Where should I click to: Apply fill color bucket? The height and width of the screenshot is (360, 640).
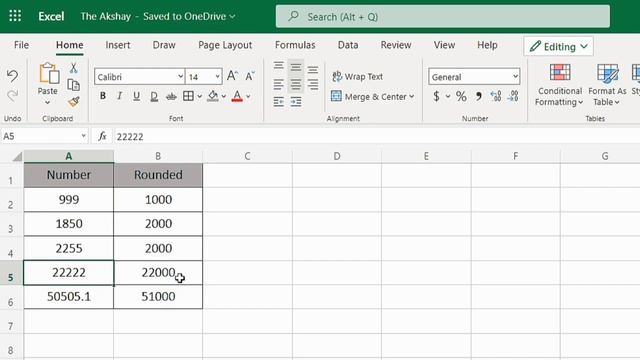[213, 96]
